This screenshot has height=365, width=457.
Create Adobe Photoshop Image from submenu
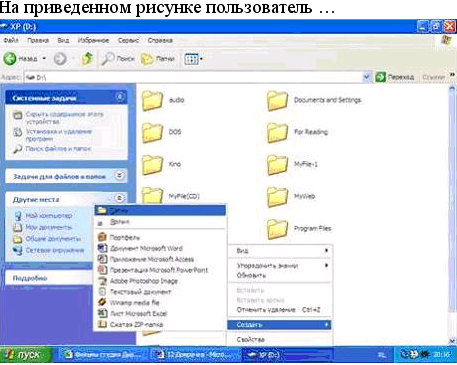160,281
